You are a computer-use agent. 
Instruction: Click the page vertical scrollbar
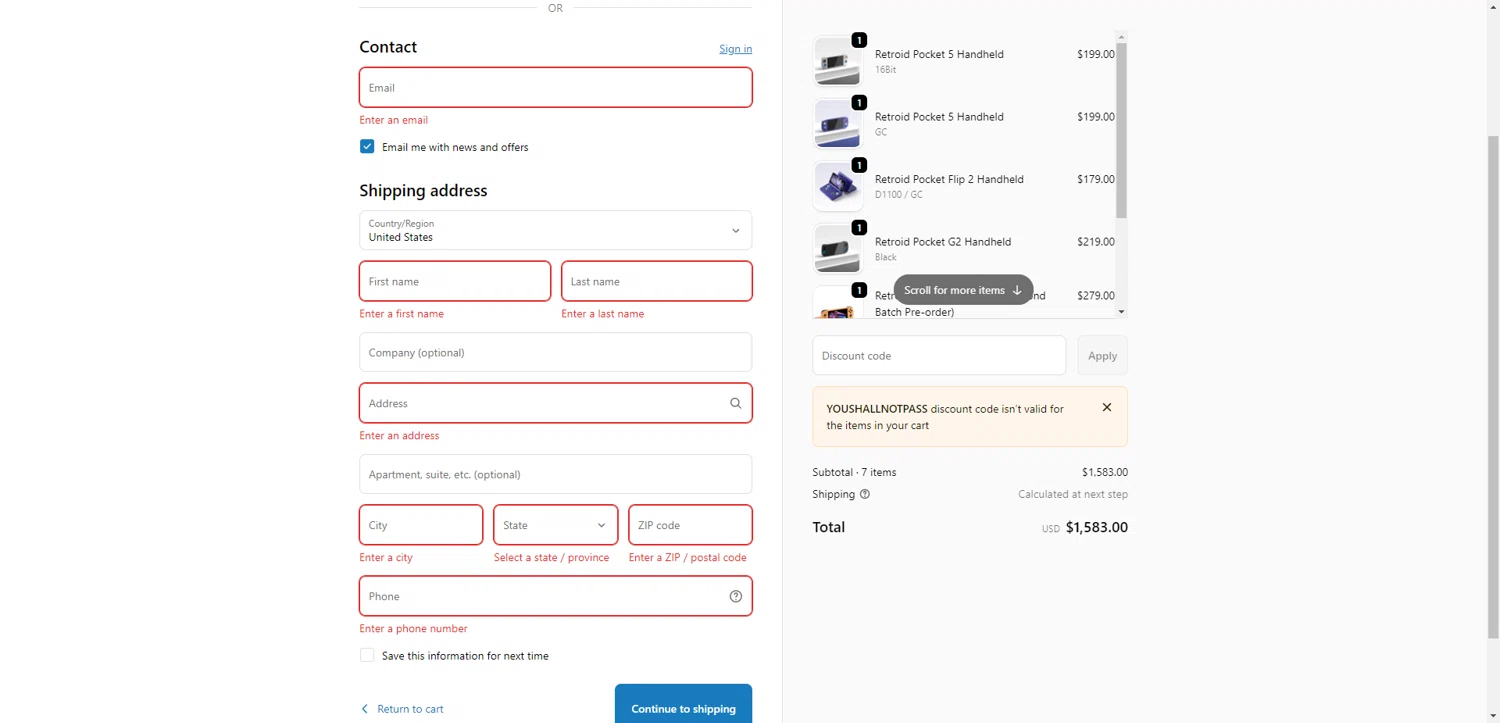tap(1493, 385)
